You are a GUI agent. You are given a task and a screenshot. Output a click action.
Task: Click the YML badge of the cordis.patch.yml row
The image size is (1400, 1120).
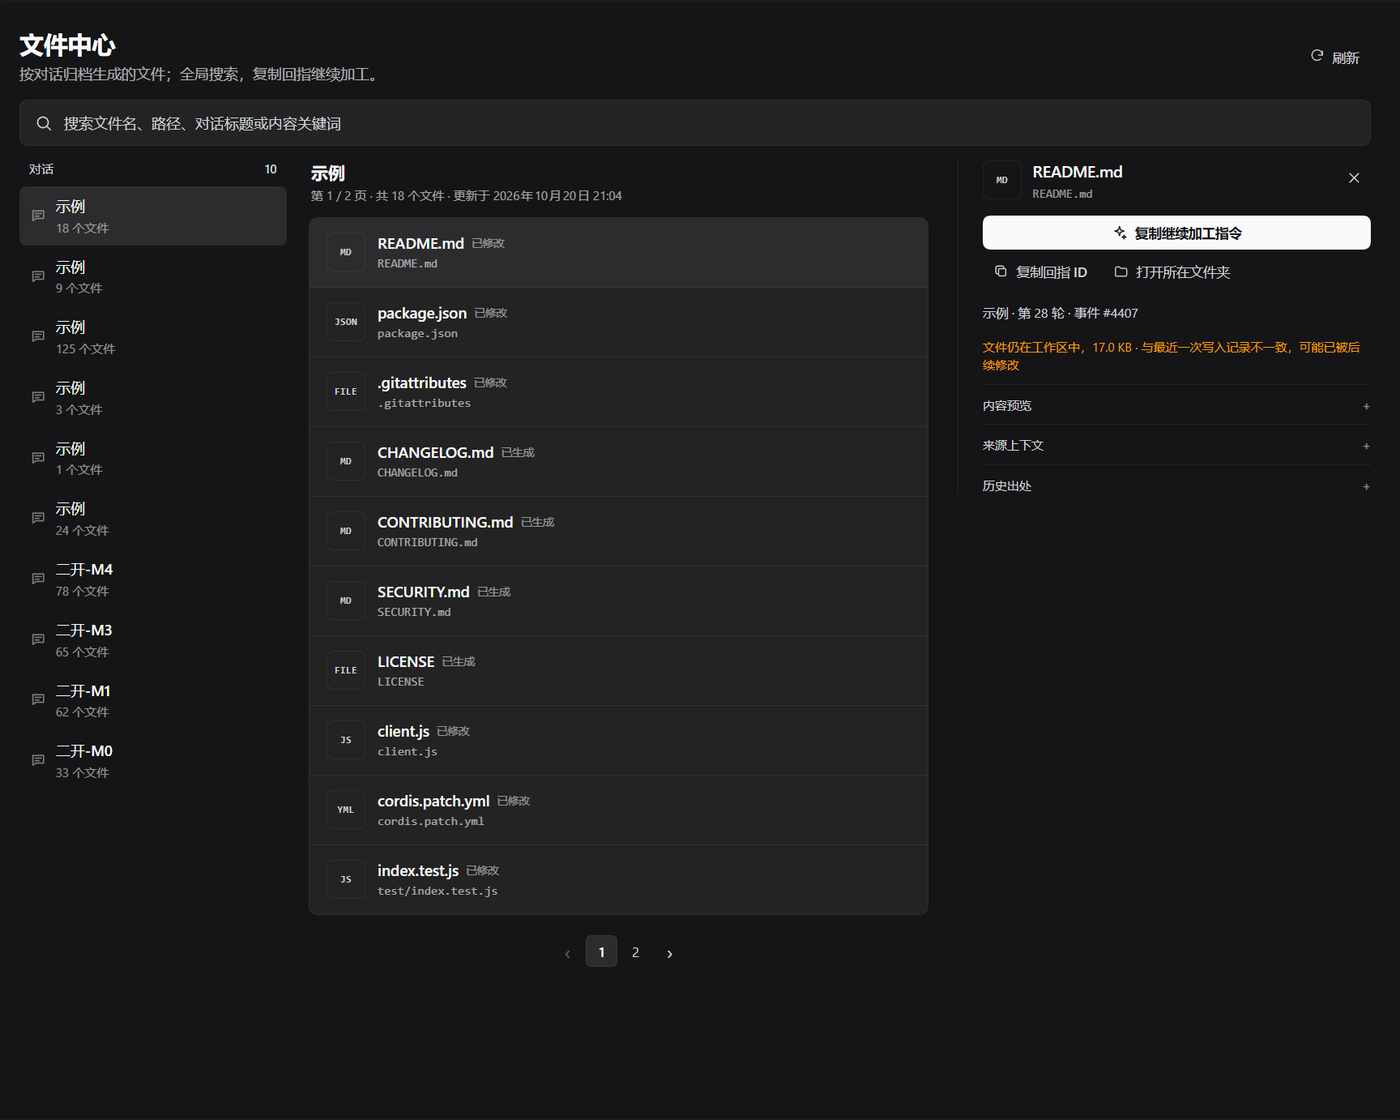pyautogui.click(x=346, y=810)
